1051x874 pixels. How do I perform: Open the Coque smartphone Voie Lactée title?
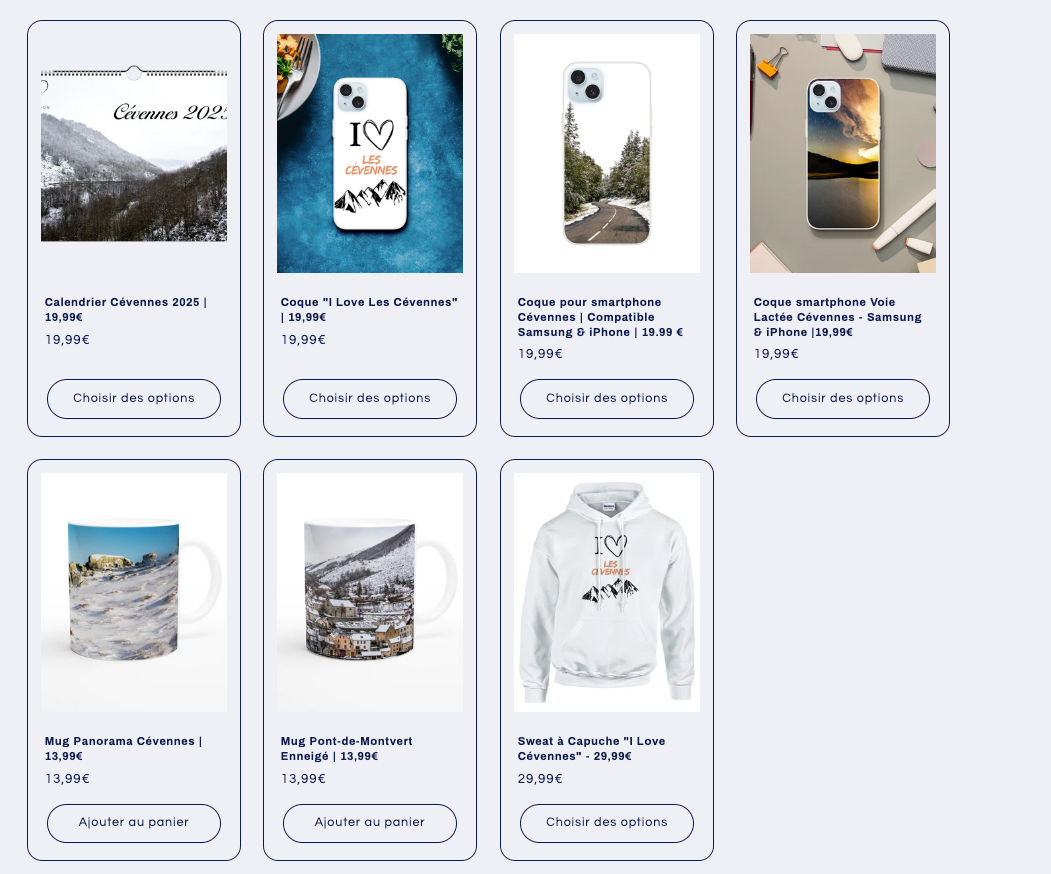(837, 317)
